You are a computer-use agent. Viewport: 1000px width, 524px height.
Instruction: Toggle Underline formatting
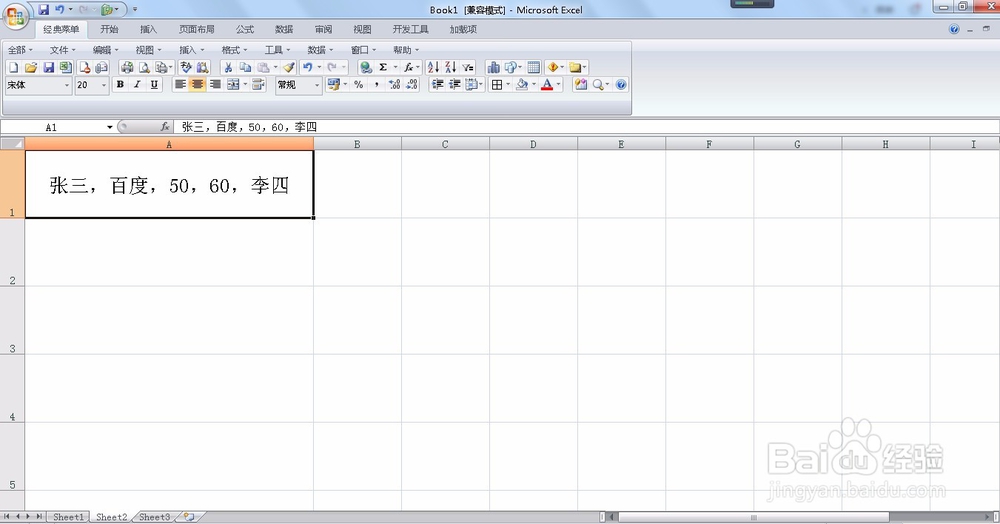coord(154,84)
